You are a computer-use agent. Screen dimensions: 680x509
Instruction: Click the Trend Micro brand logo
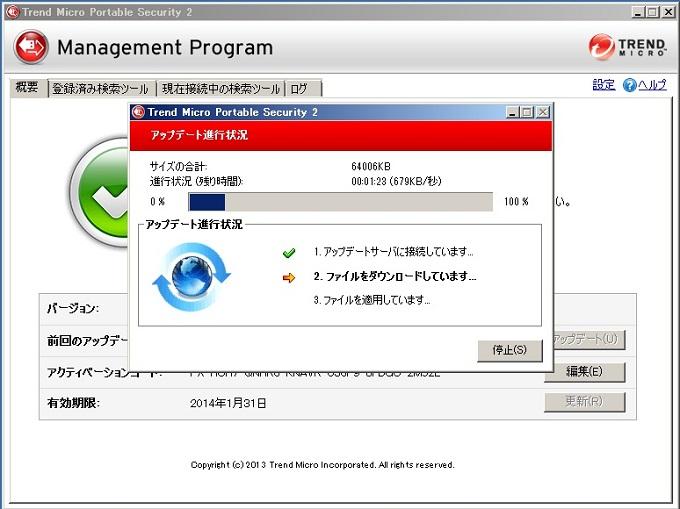[x=628, y=47]
